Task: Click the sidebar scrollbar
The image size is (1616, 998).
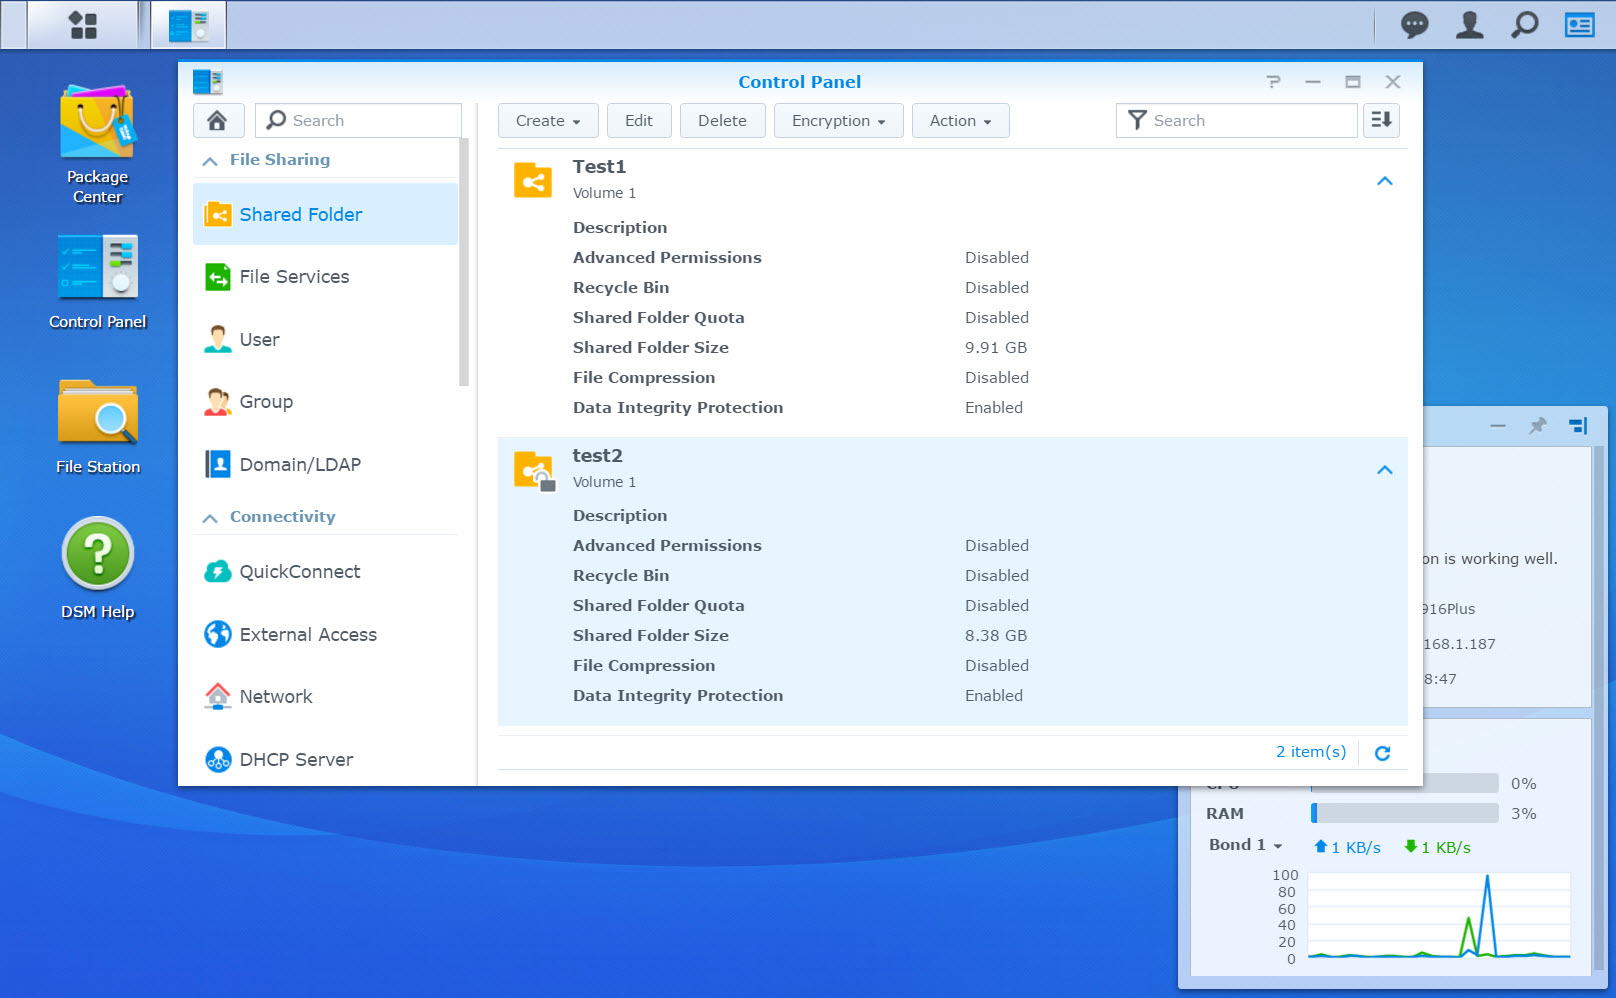Action: point(463,262)
